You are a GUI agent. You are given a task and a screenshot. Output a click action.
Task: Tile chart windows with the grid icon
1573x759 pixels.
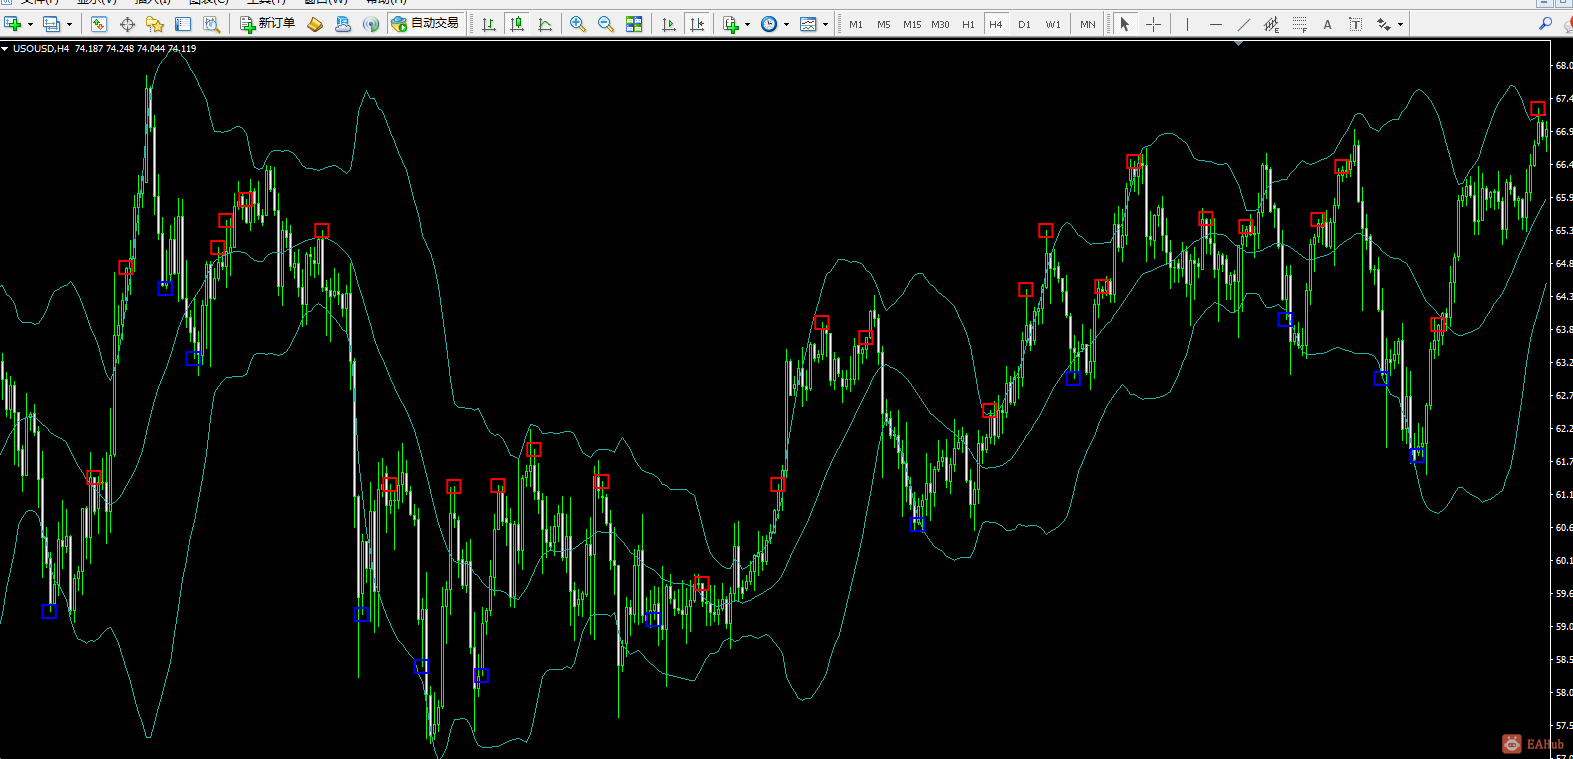point(634,24)
